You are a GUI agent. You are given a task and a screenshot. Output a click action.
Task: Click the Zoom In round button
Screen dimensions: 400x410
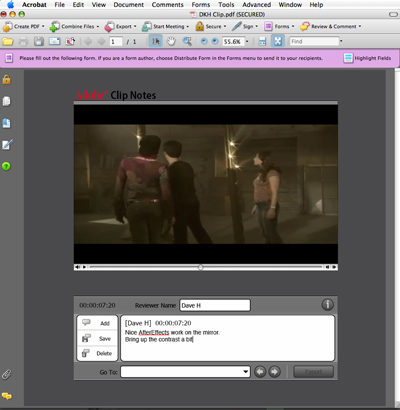[215, 41]
